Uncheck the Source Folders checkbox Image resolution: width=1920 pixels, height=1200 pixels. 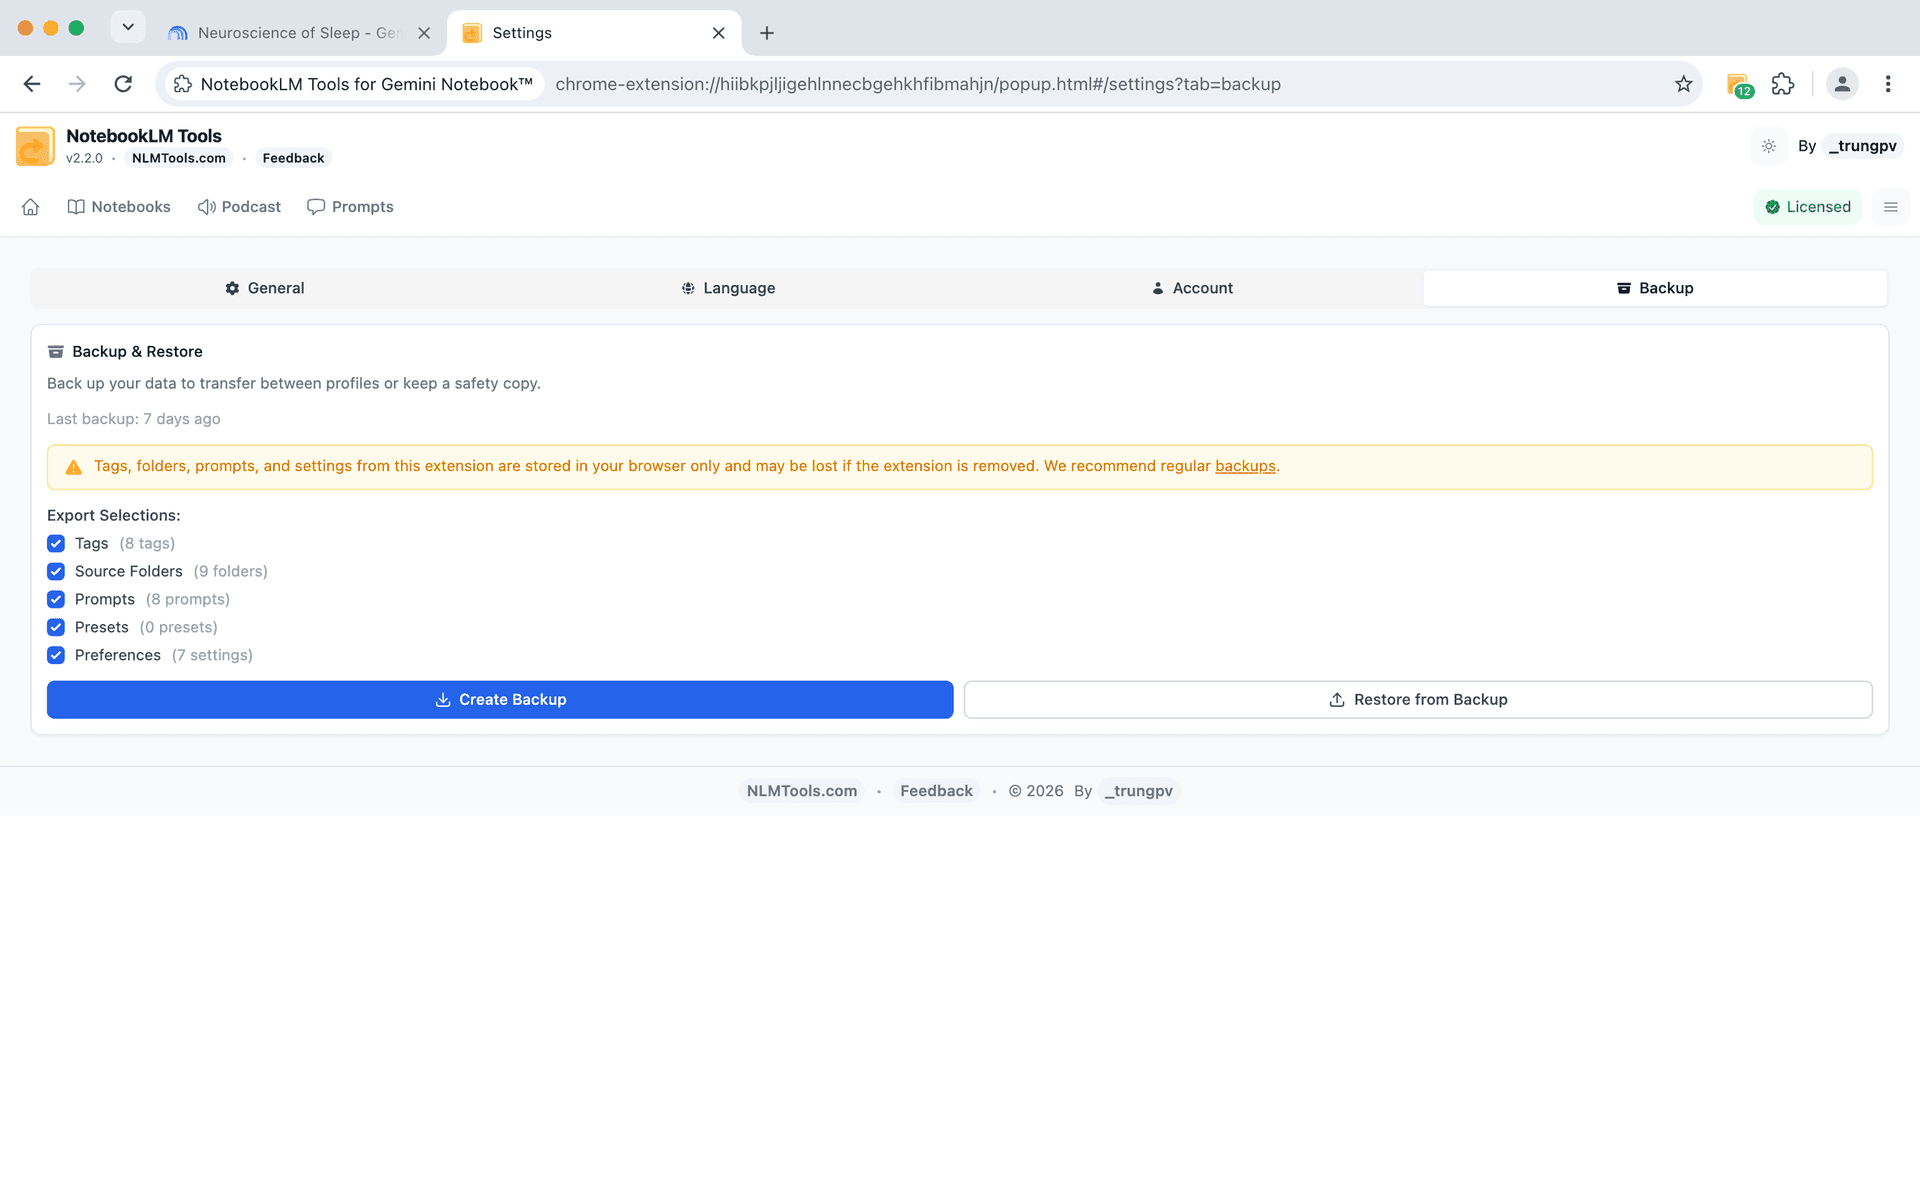56,571
